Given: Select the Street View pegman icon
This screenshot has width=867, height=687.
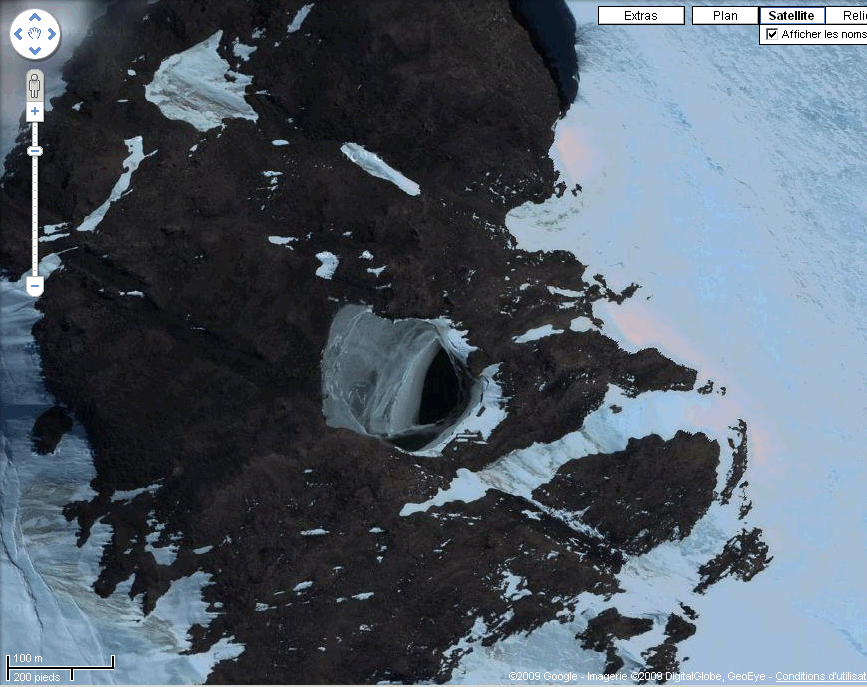Looking at the screenshot, I should [x=35, y=83].
